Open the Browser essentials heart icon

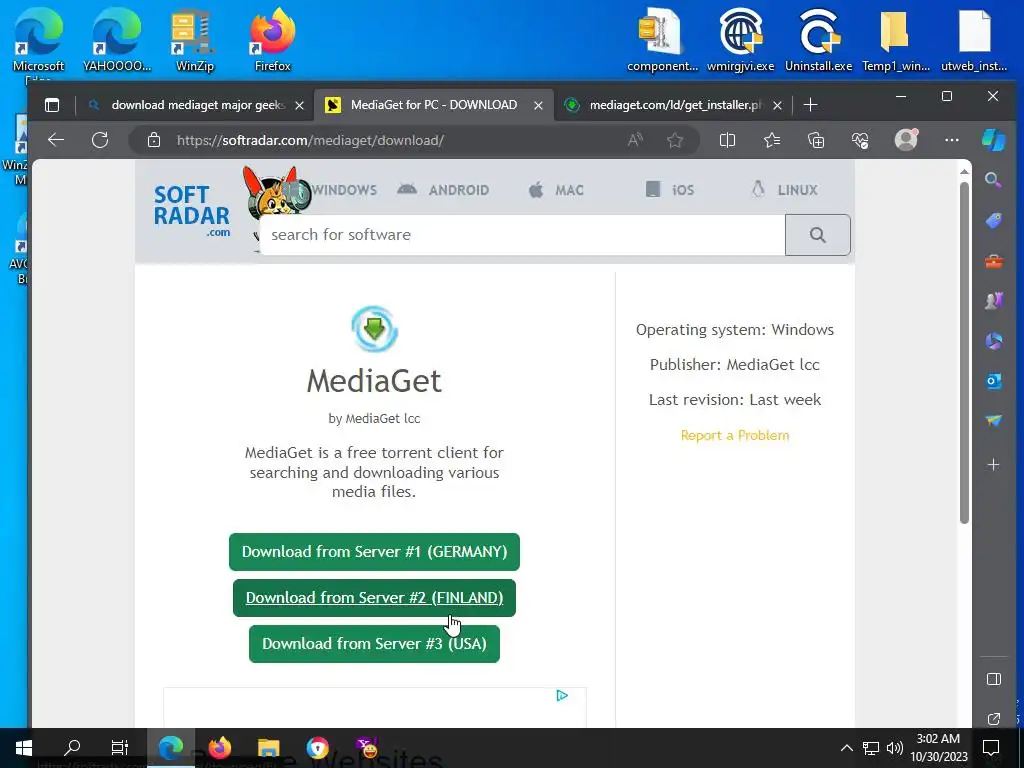(x=860, y=140)
